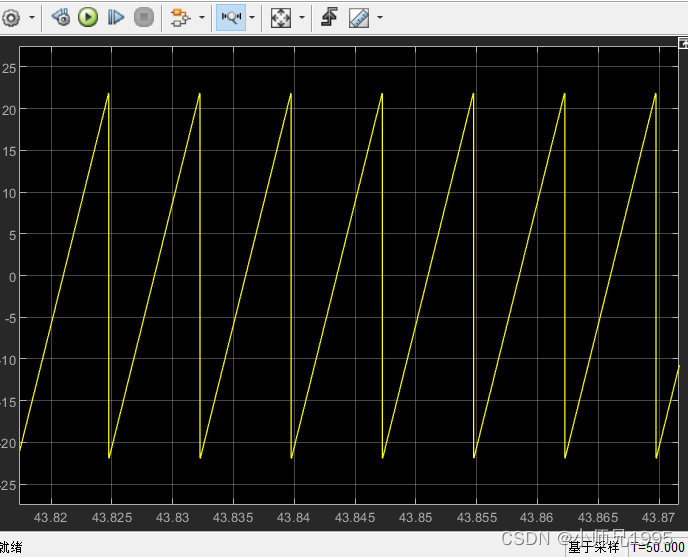This screenshot has height=557, width=688.
Task: Open the zoom mode dropdown arrow
Action: pyautogui.click(x=252, y=18)
